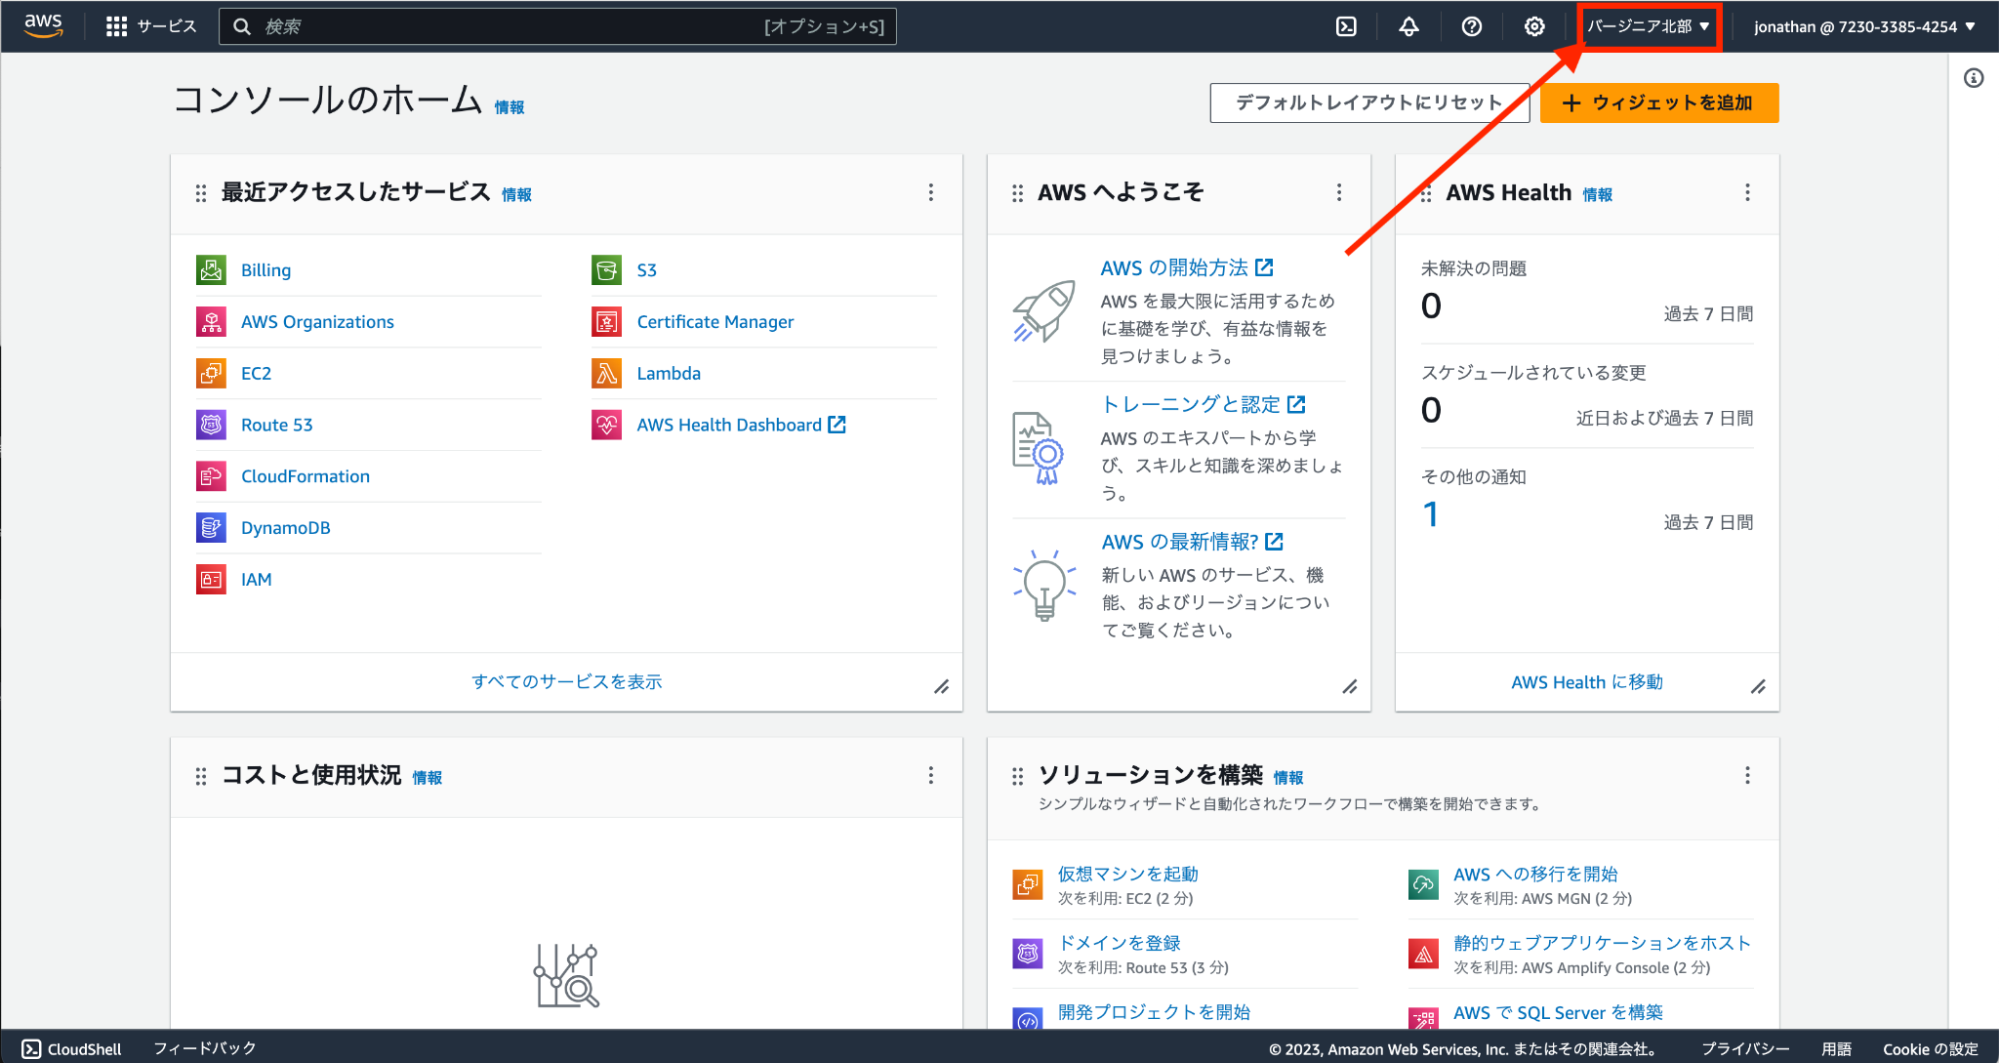Grab the コストと使用状況 drag handle
Screen dimensions: 1999x1063
(201, 776)
